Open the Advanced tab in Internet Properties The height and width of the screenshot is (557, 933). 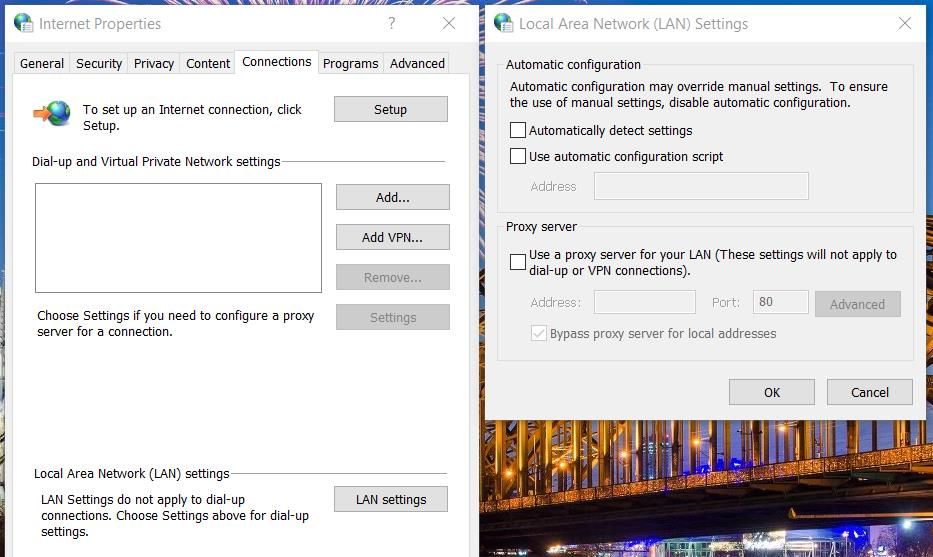click(417, 64)
